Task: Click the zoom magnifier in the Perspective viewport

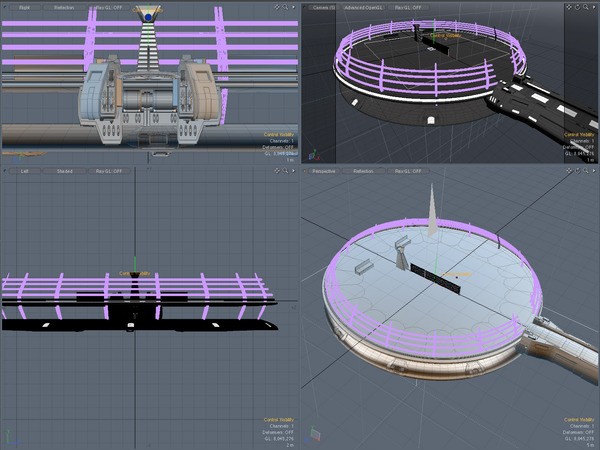Action: click(x=586, y=172)
